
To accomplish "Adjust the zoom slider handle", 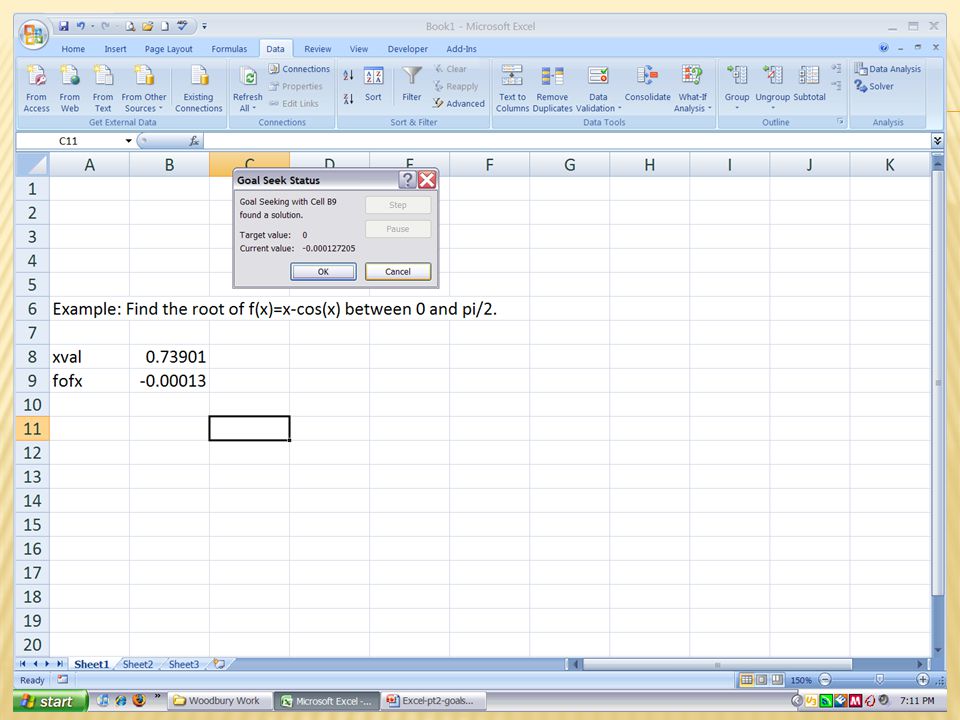I will pyautogui.click(x=880, y=680).
